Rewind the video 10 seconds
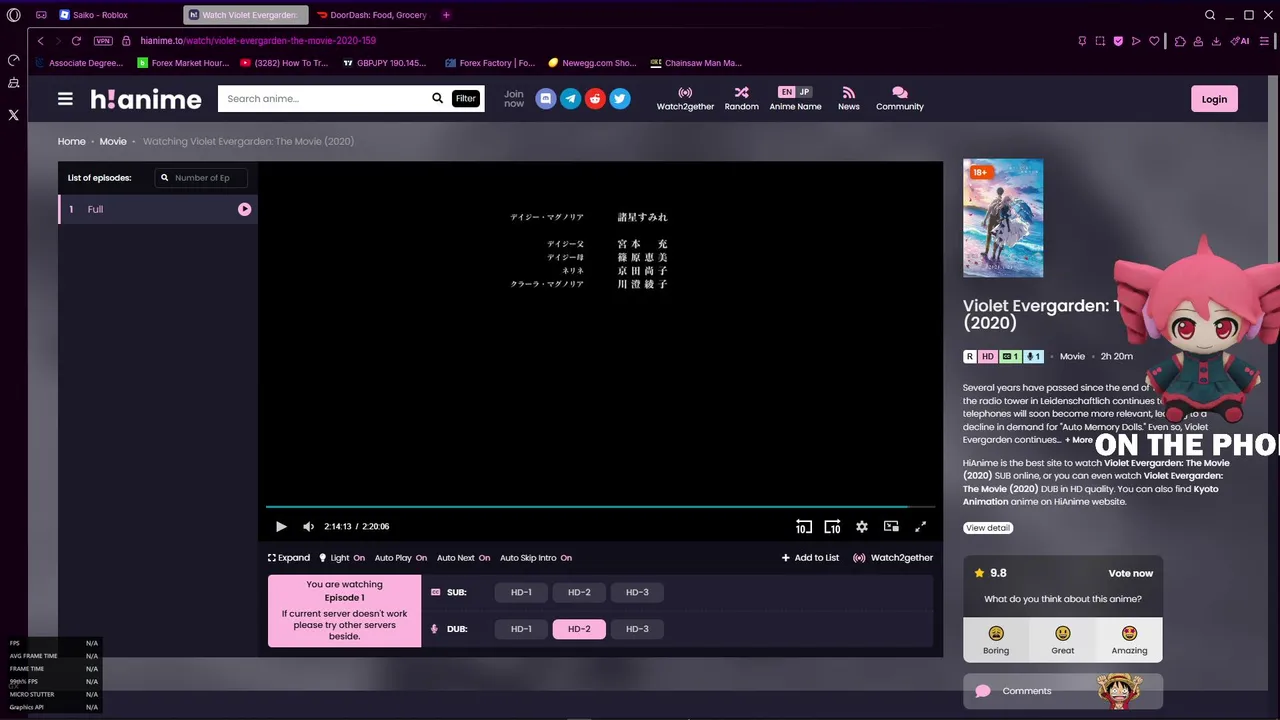Image resolution: width=1280 pixels, height=720 pixels. click(803, 527)
